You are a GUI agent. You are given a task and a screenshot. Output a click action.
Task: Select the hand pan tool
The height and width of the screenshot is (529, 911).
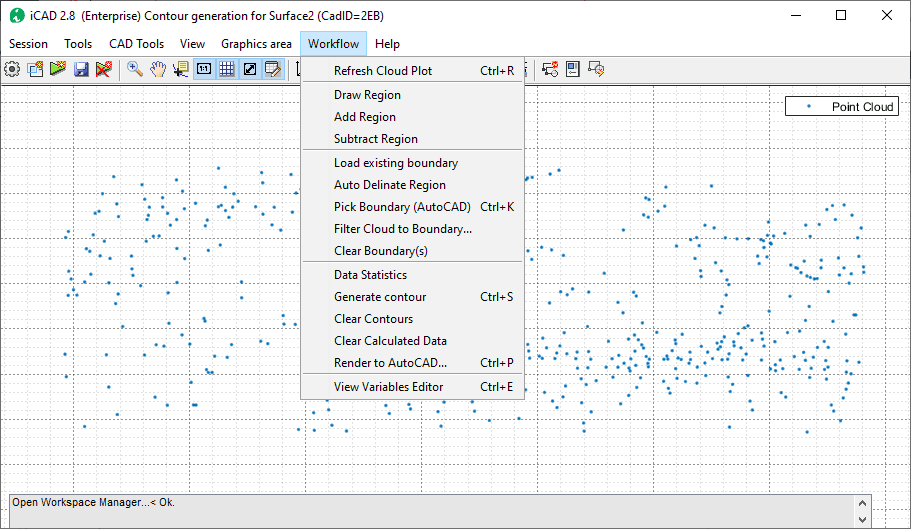click(x=158, y=69)
